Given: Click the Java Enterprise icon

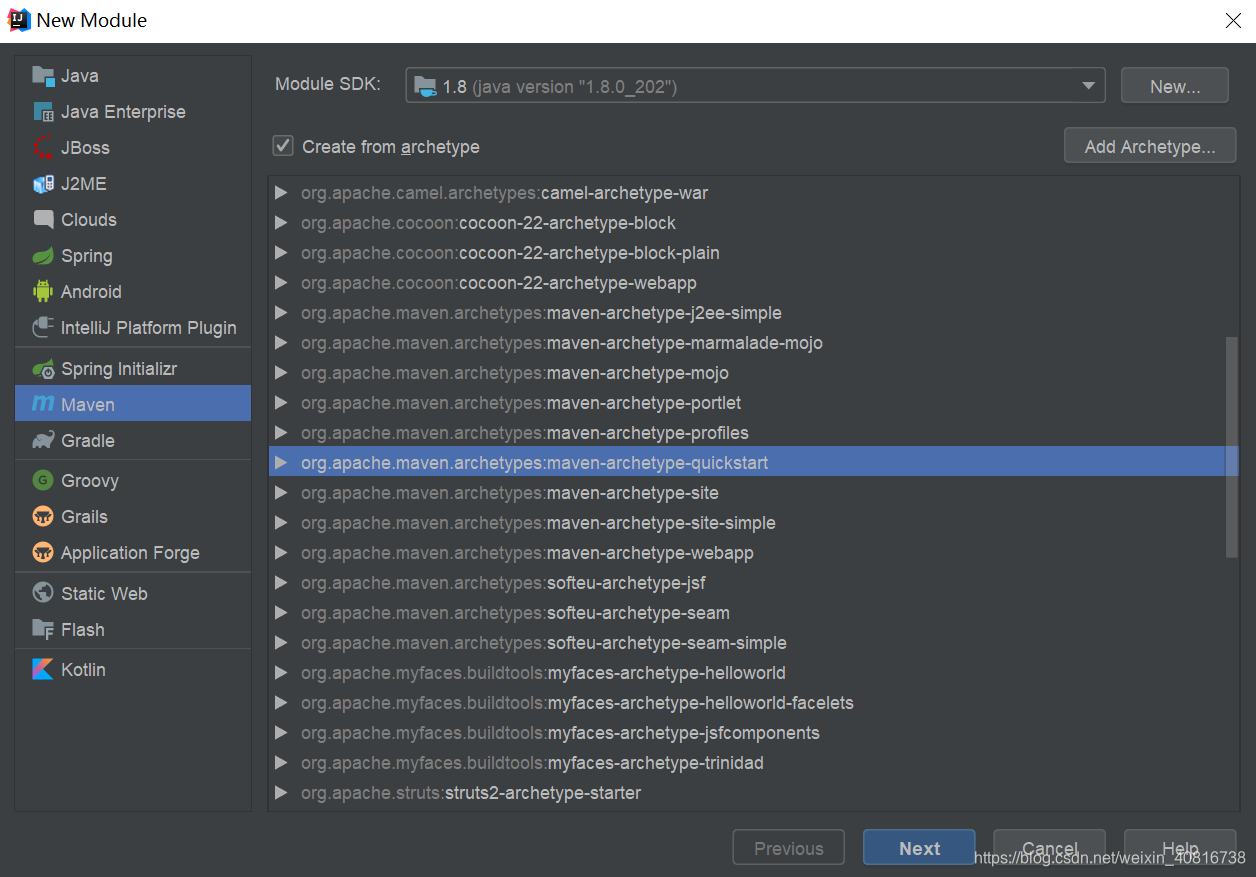Looking at the screenshot, I should pyautogui.click(x=43, y=112).
